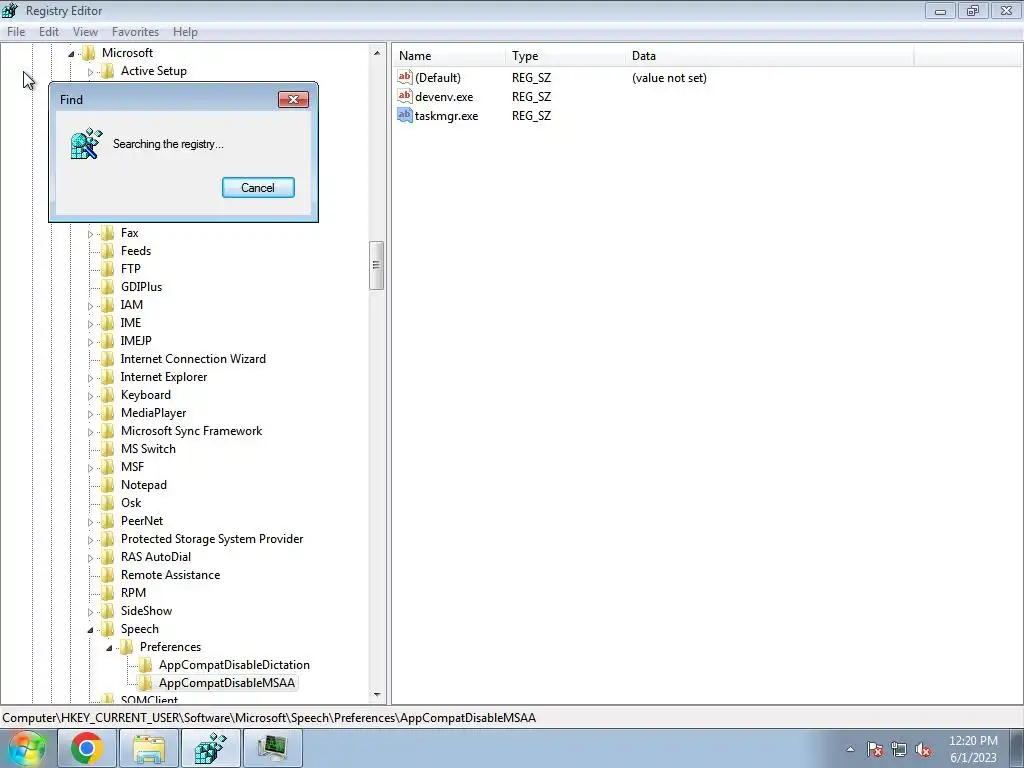The image size is (1024, 768).
Task: Expand the IME key
Action: click(x=90, y=324)
